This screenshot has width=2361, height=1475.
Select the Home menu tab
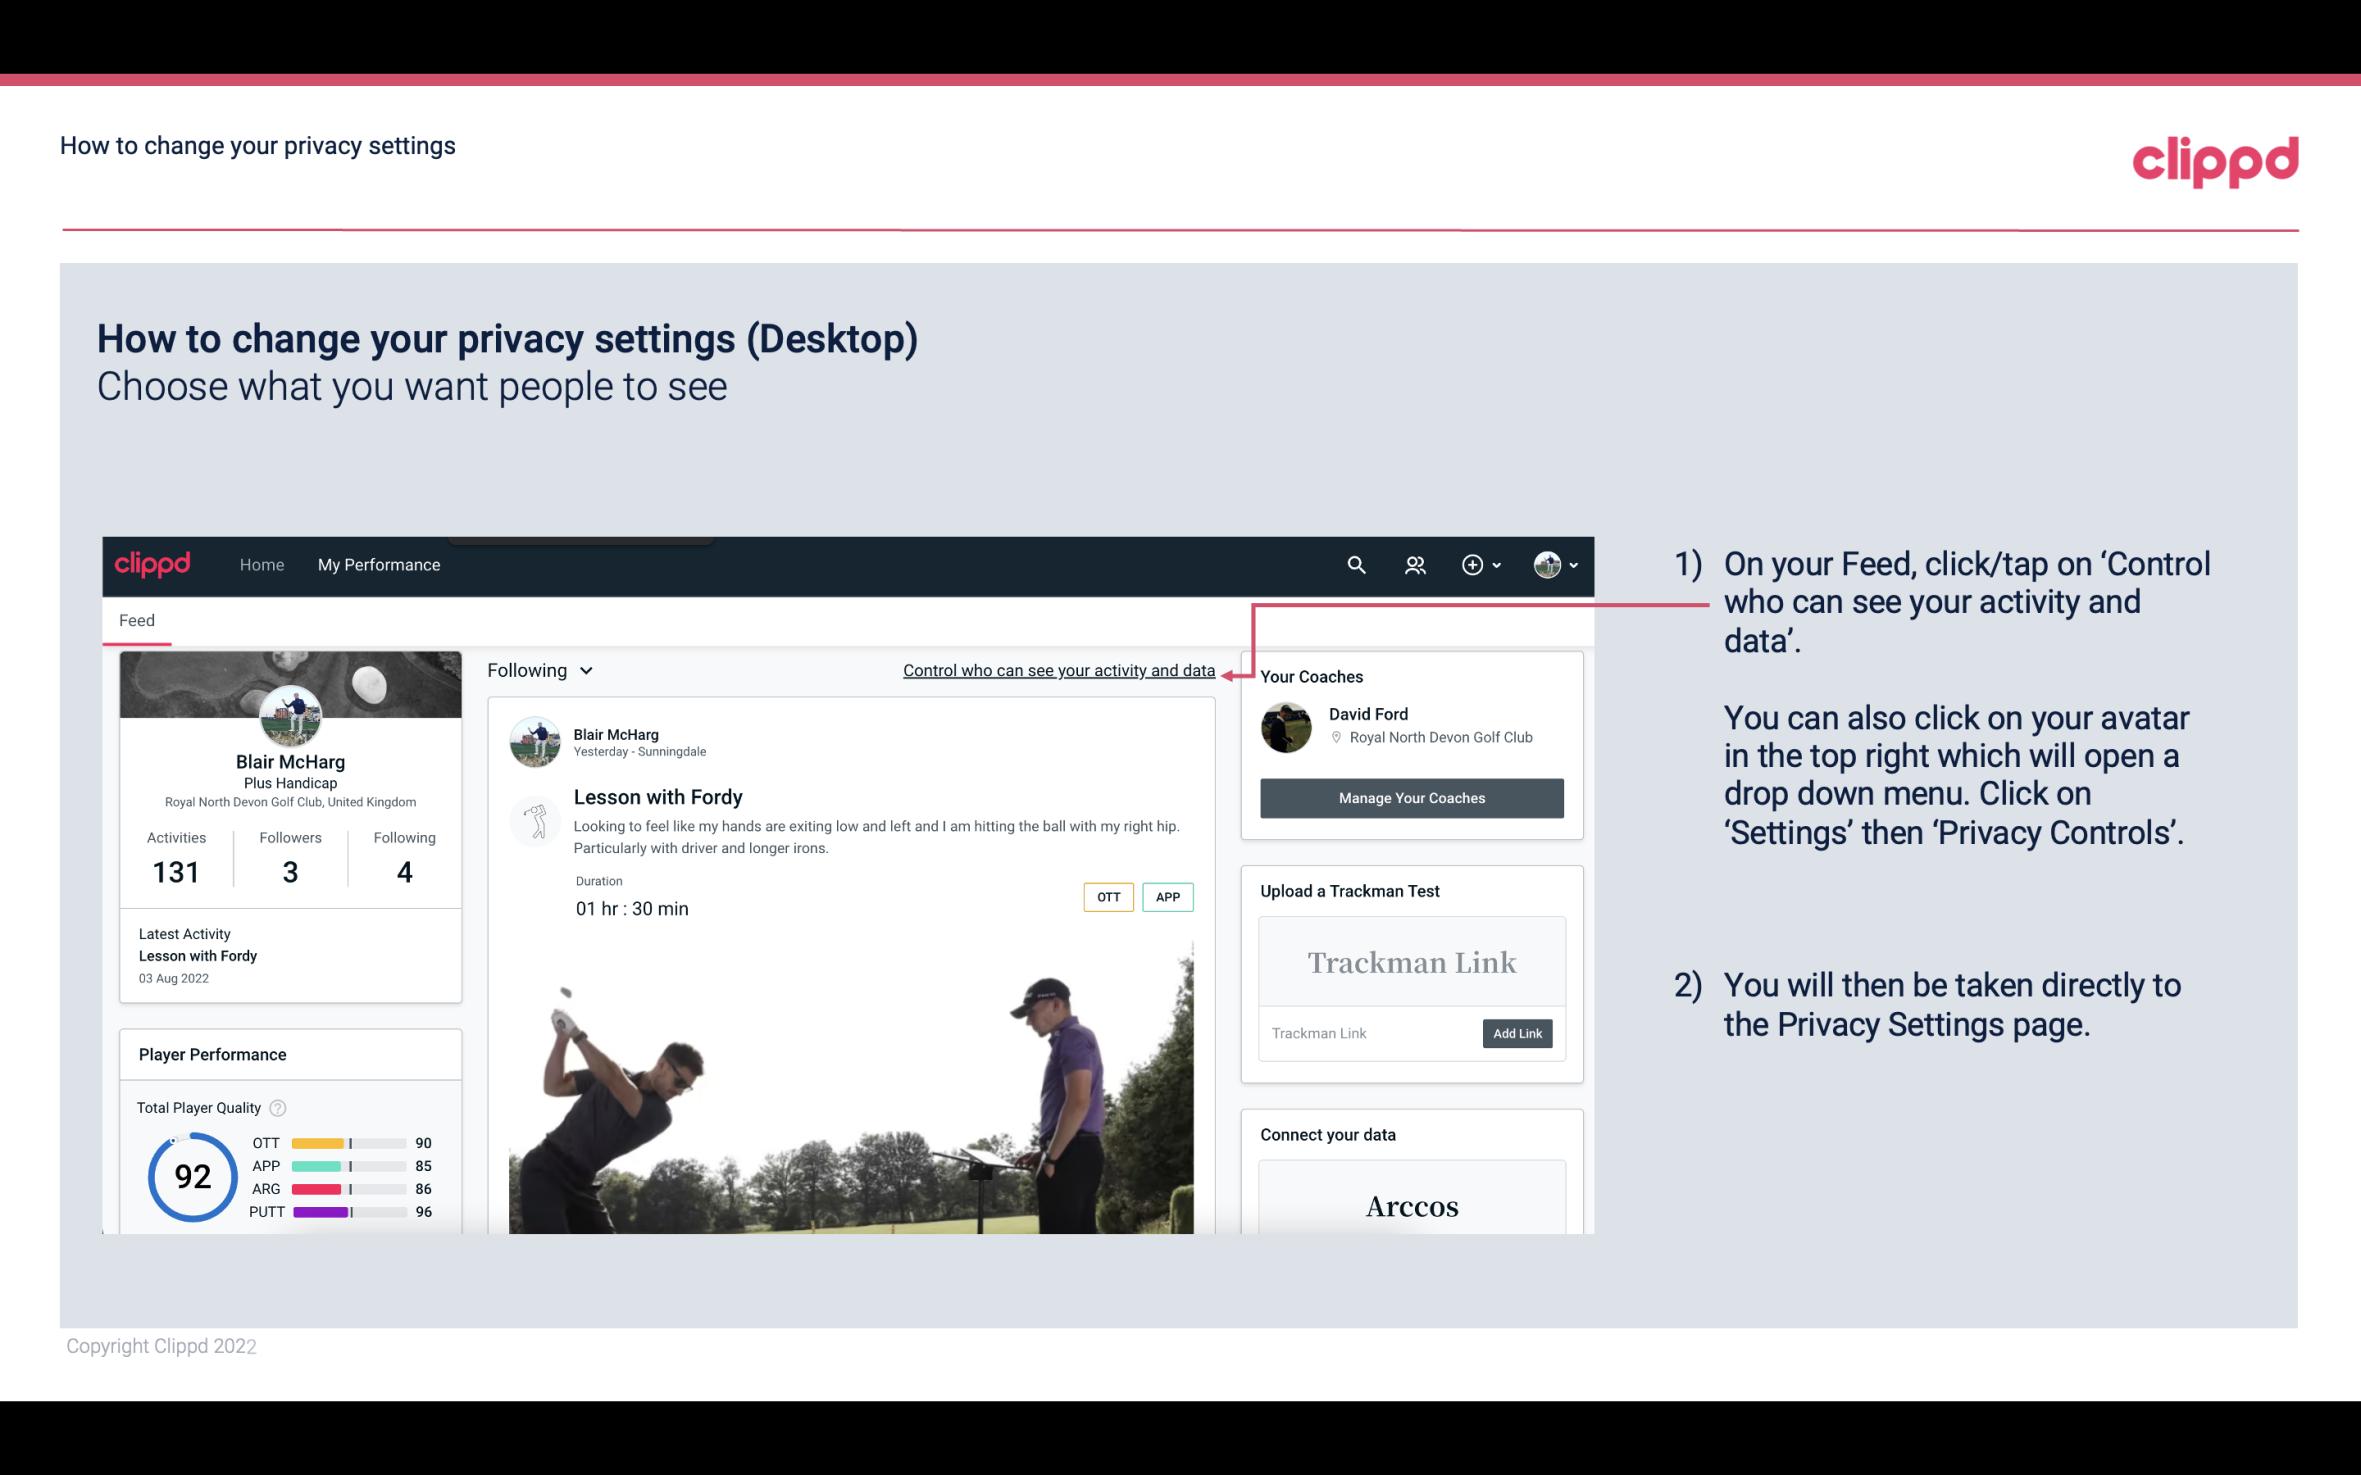click(260, 562)
